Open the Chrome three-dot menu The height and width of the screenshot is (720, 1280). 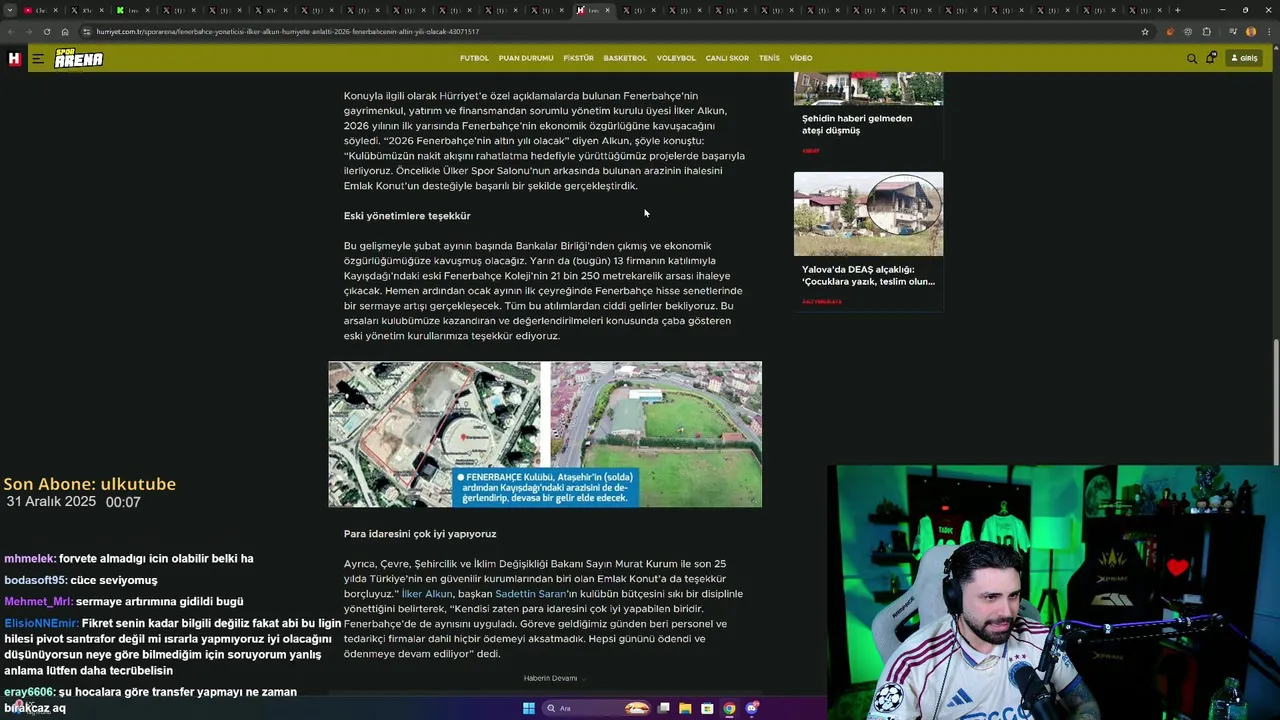pyautogui.click(x=1267, y=31)
